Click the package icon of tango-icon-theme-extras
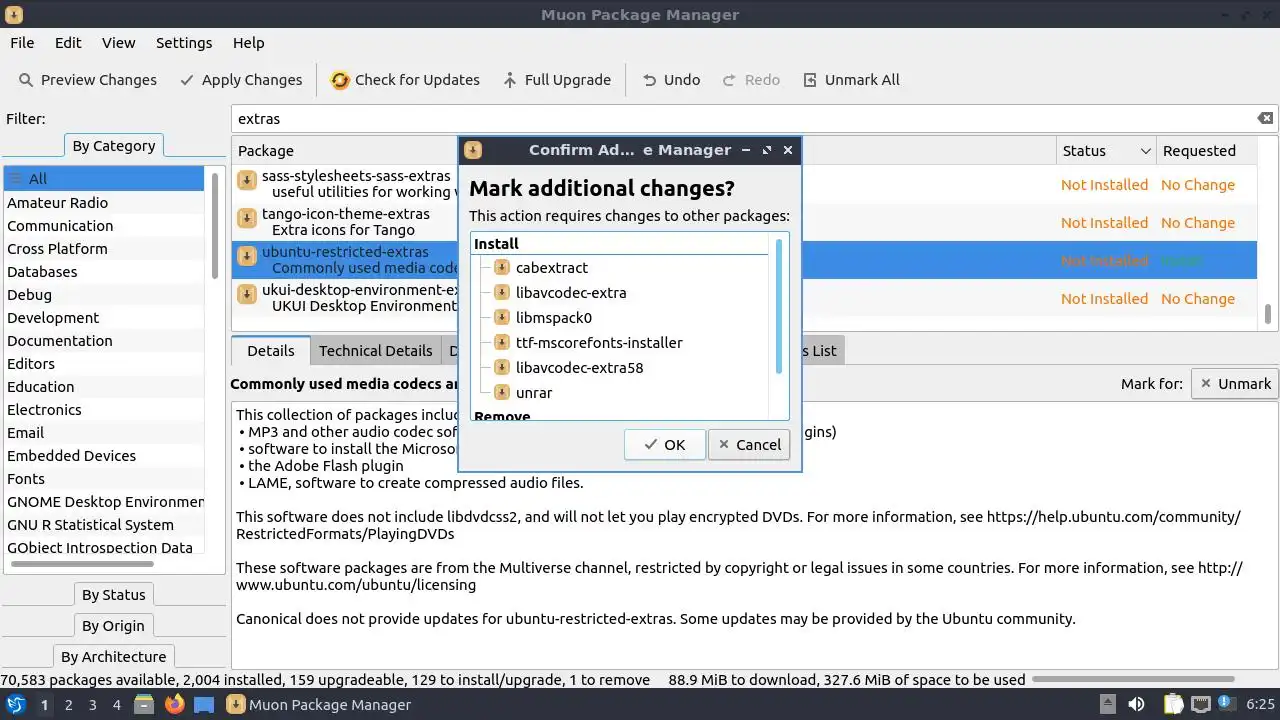This screenshot has width=1280, height=720. (x=246, y=219)
